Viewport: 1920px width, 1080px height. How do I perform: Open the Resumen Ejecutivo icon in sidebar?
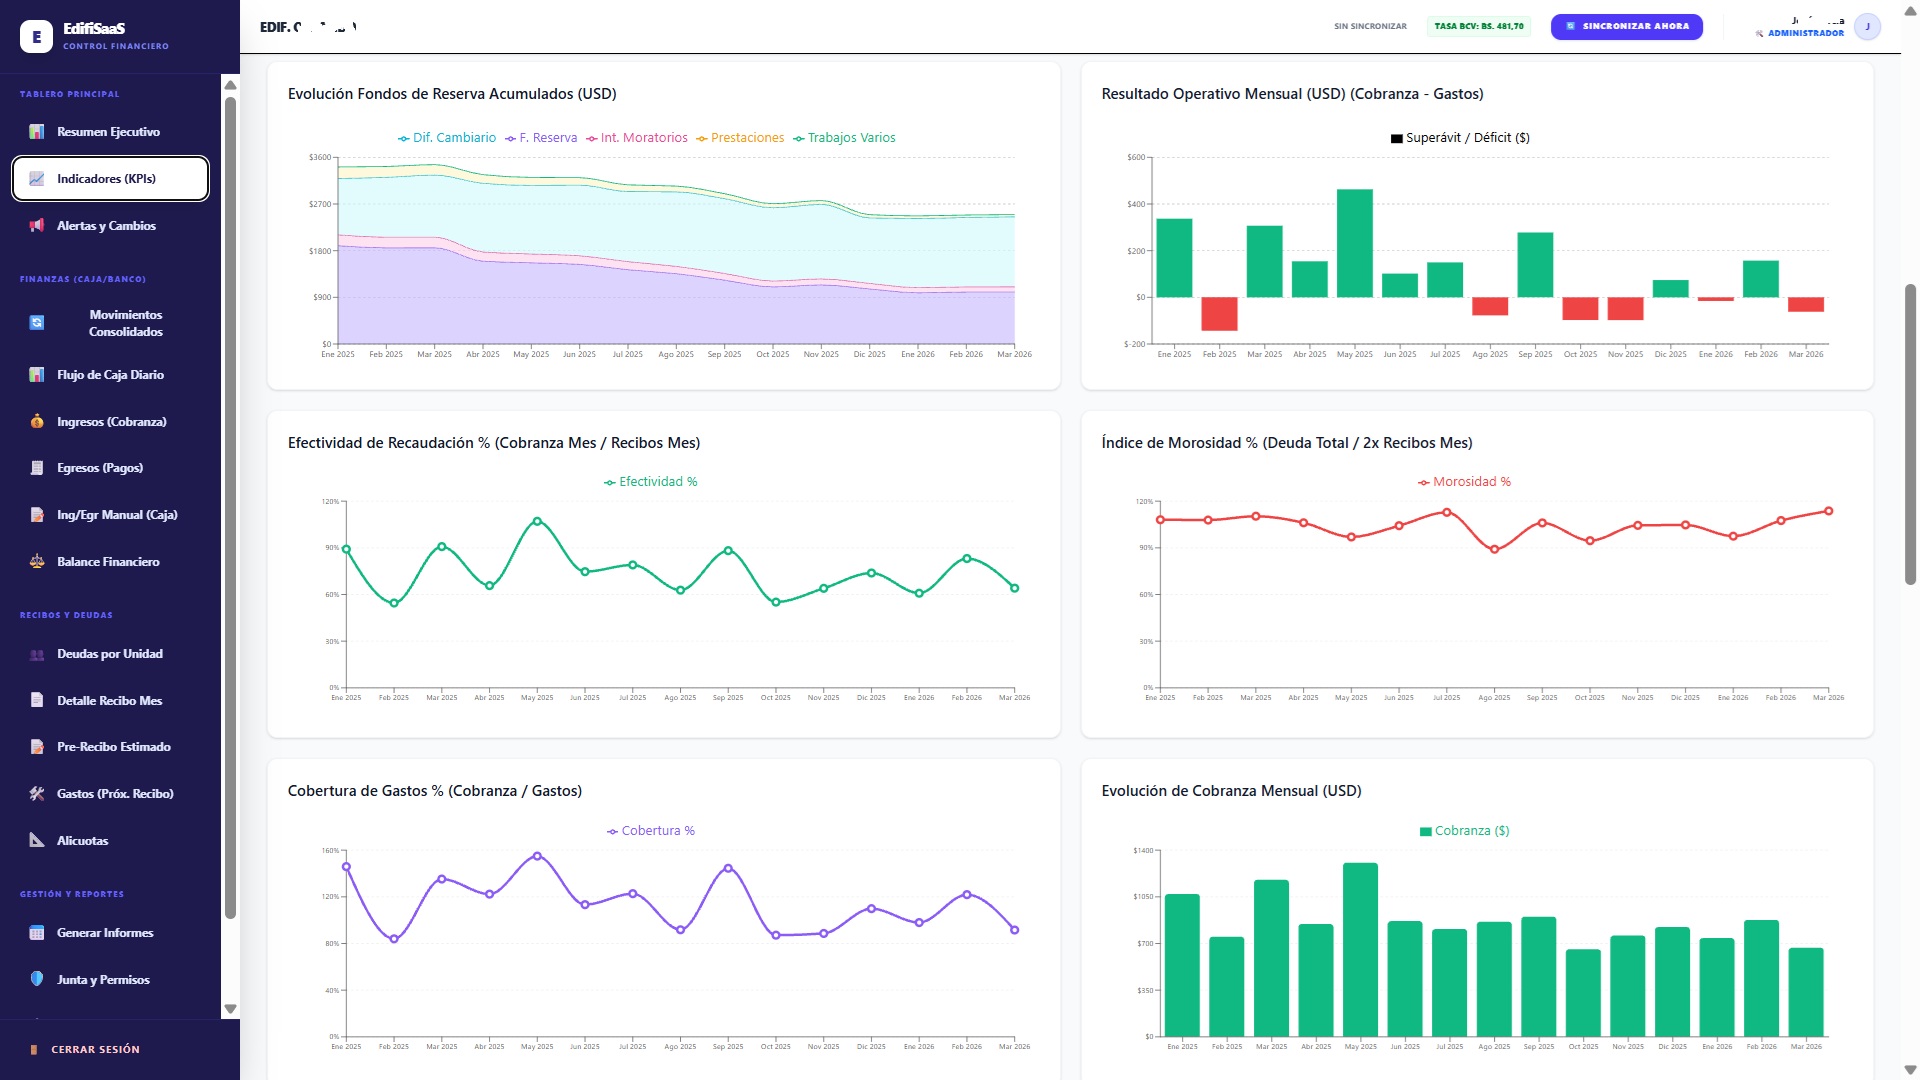(x=37, y=132)
